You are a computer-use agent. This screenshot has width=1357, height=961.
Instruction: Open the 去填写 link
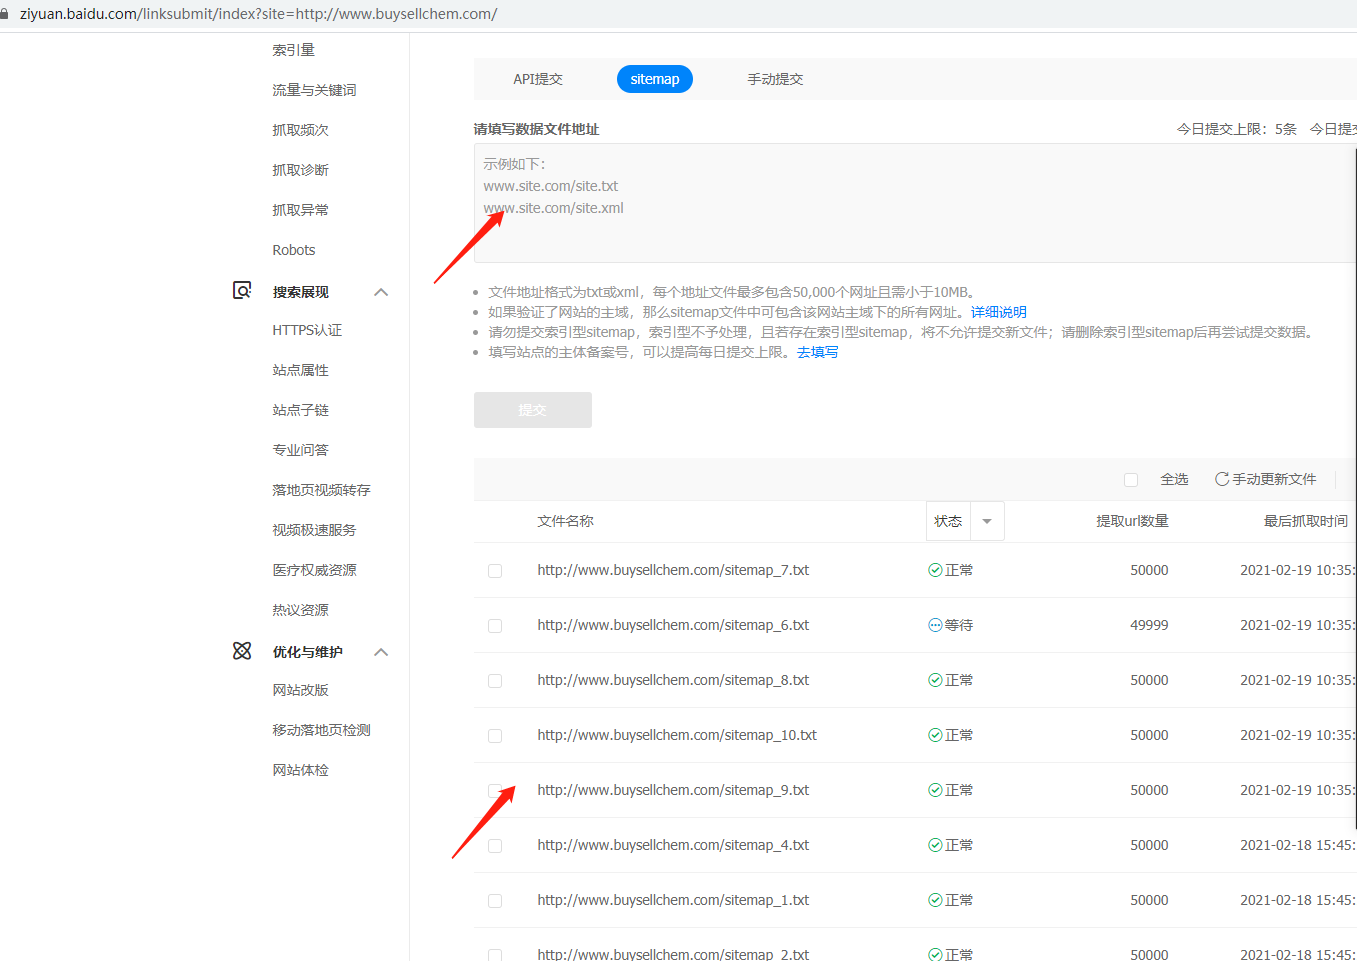[x=817, y=352]
